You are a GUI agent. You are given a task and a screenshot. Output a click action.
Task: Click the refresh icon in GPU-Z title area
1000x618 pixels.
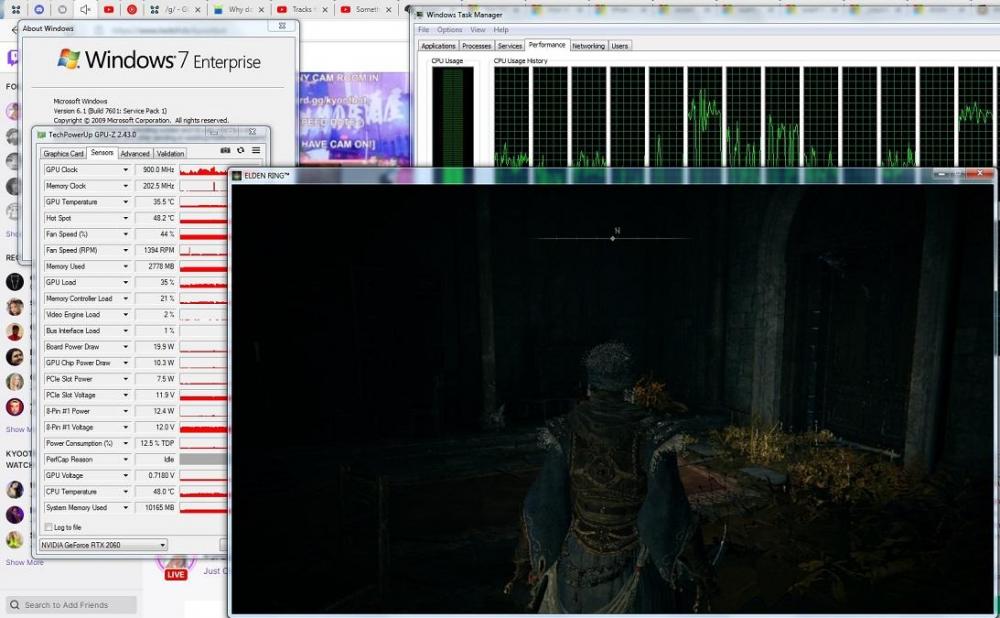pyautogui.click(x=239, y=149)
